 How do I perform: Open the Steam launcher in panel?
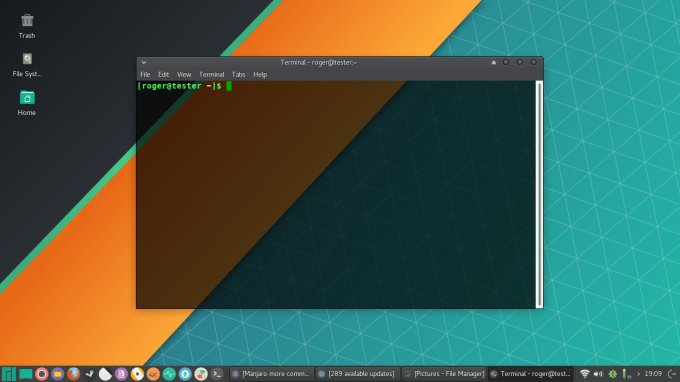pos(89,374)
